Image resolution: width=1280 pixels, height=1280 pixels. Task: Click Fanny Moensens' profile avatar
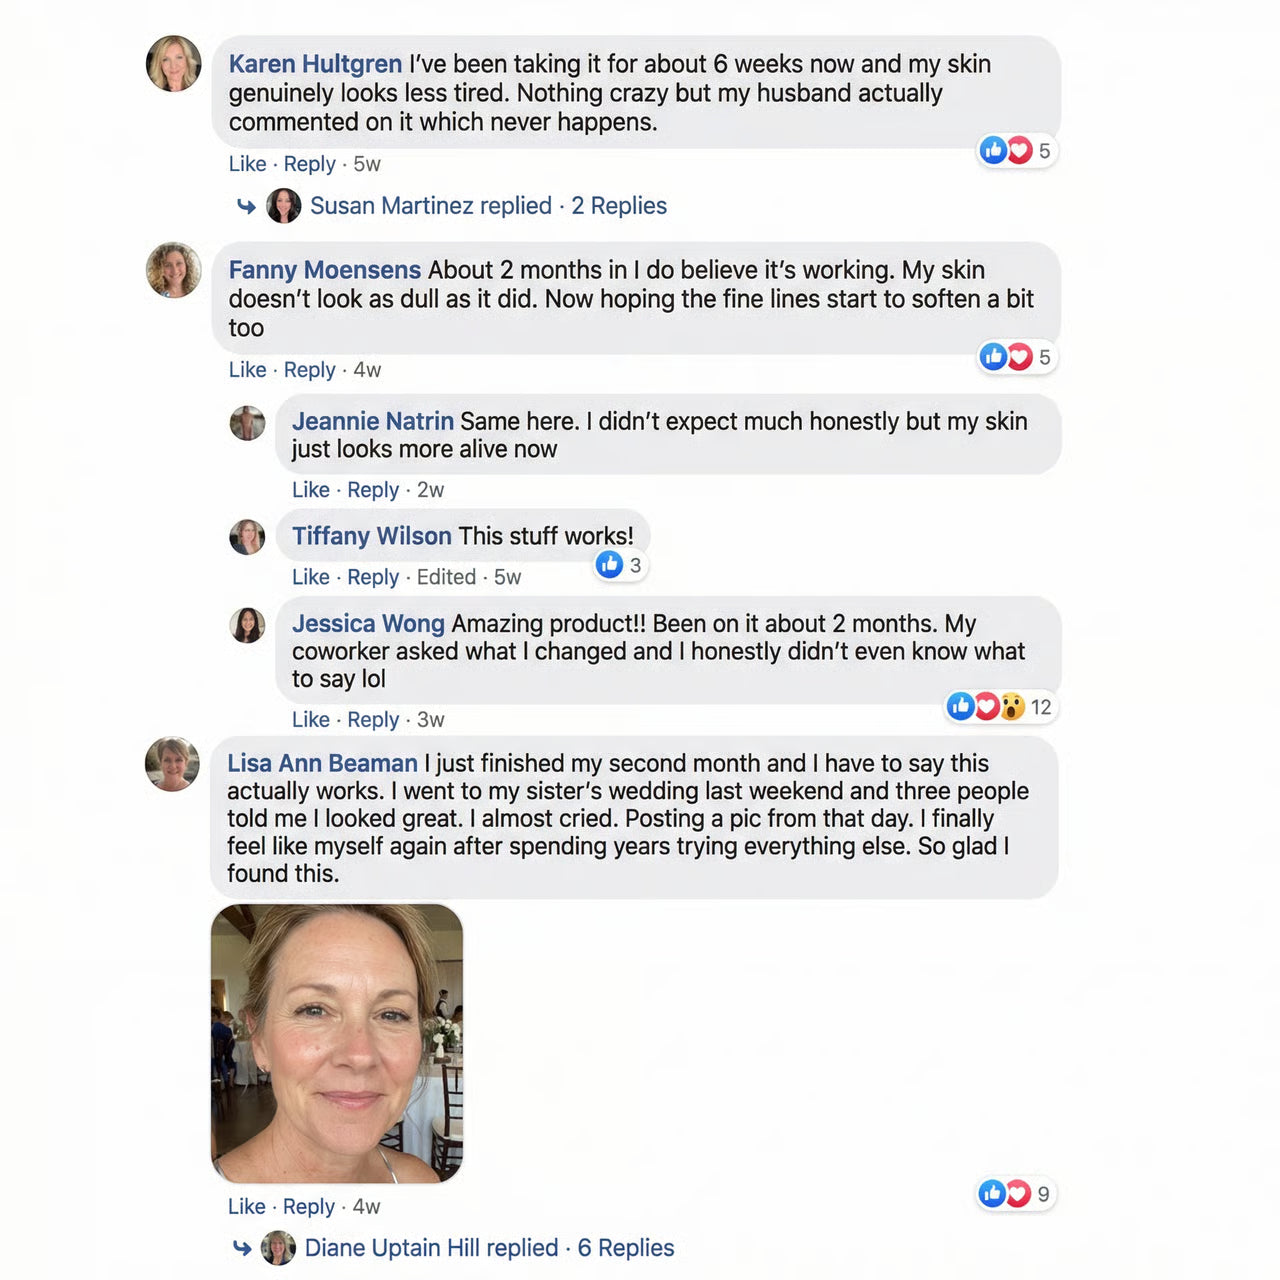pyautogui.click(x=174, y=270)
